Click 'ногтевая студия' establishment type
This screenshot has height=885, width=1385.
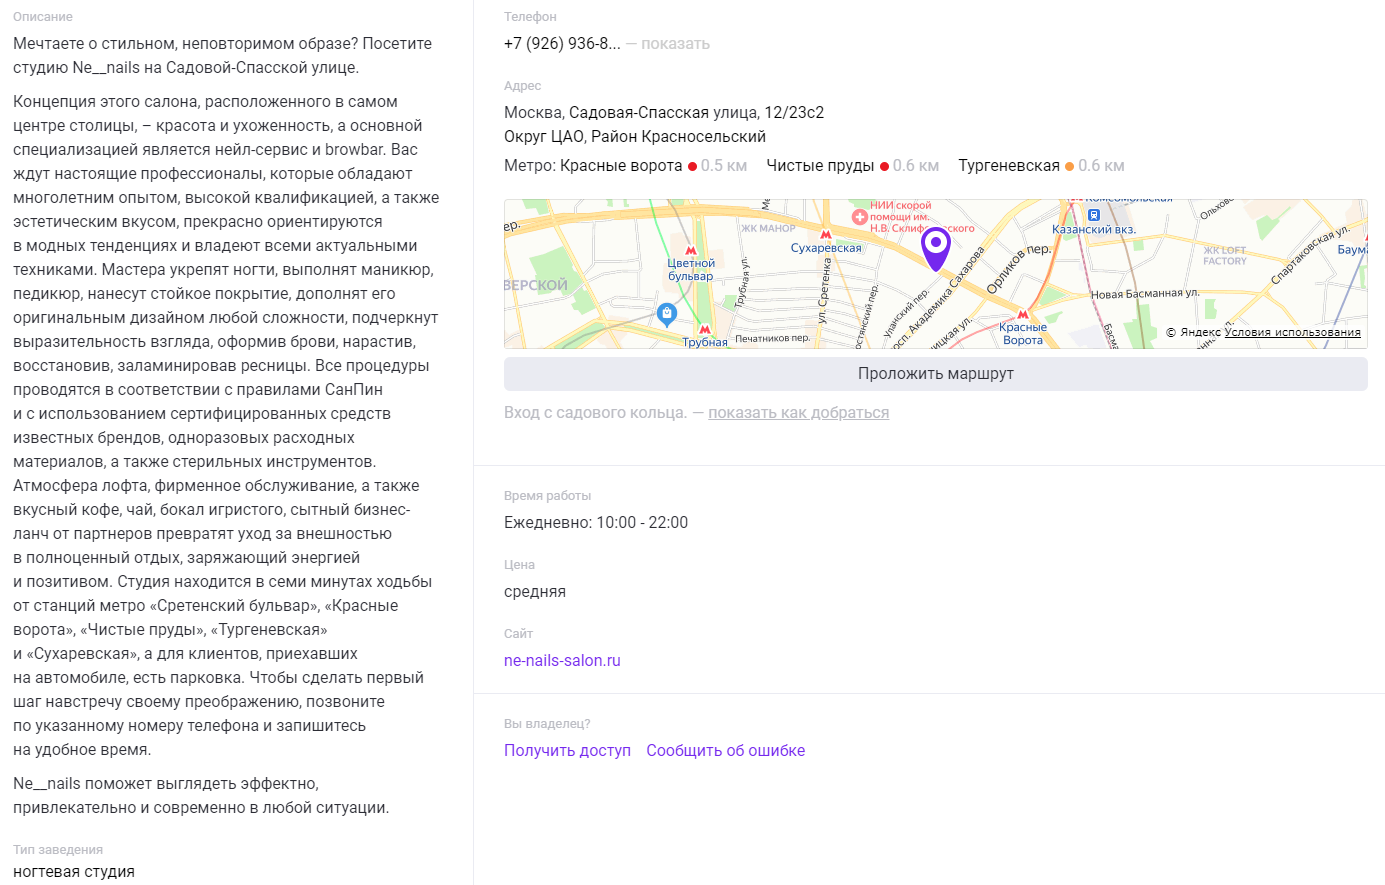coord(74,872)
